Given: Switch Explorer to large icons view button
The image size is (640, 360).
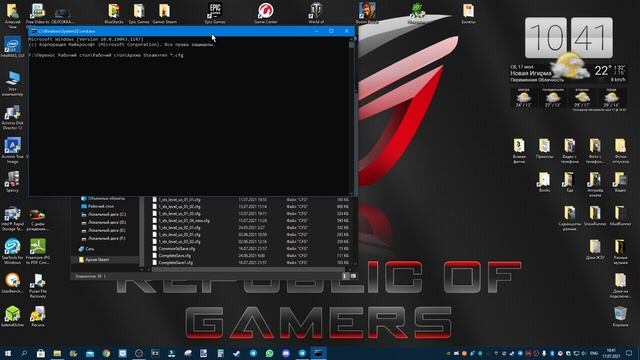Looking at the screenshot, I should pyautogui.click(x=353, y=276).
